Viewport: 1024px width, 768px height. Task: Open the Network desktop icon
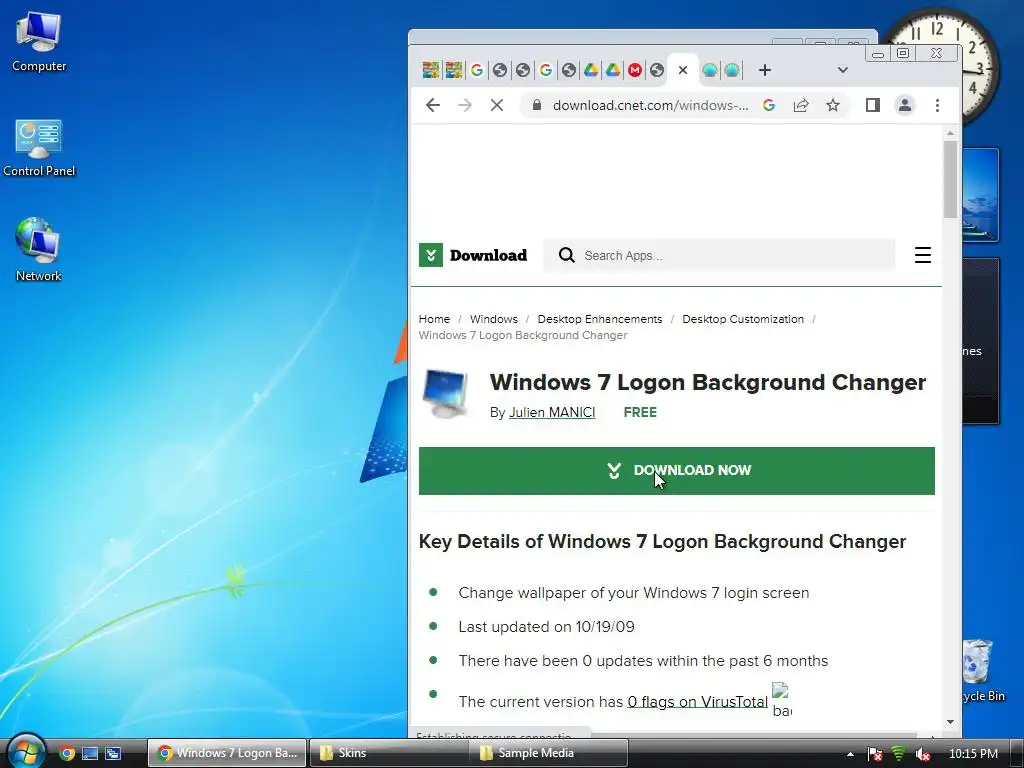pyautogui.click(x=39, y=250)
